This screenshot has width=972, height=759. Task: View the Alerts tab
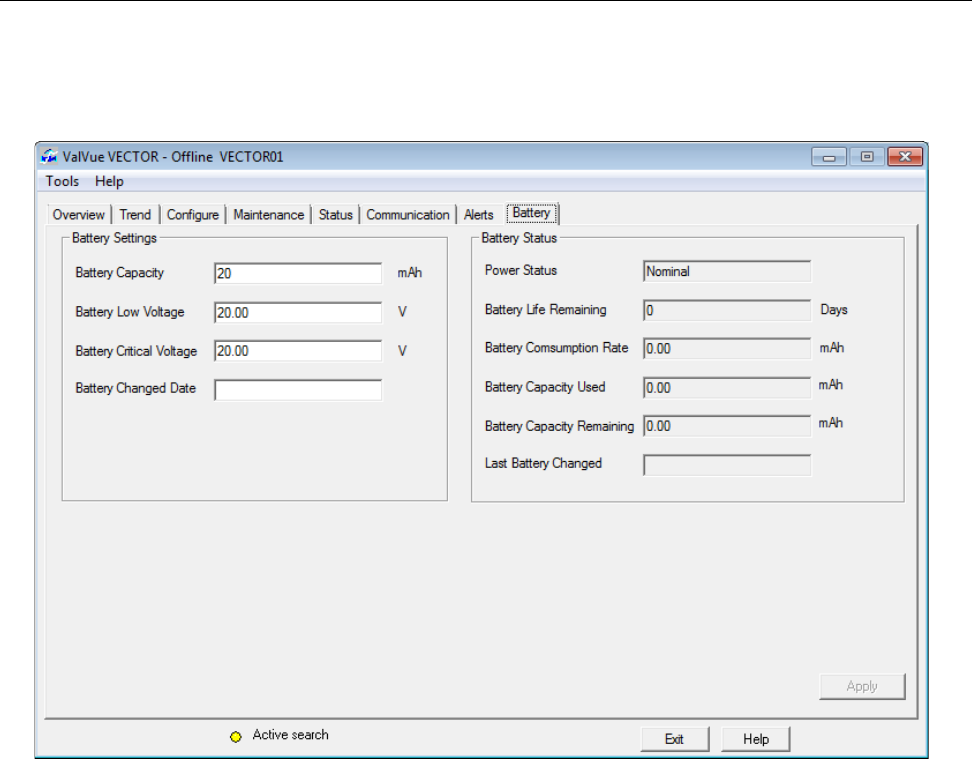coord(479,215)
